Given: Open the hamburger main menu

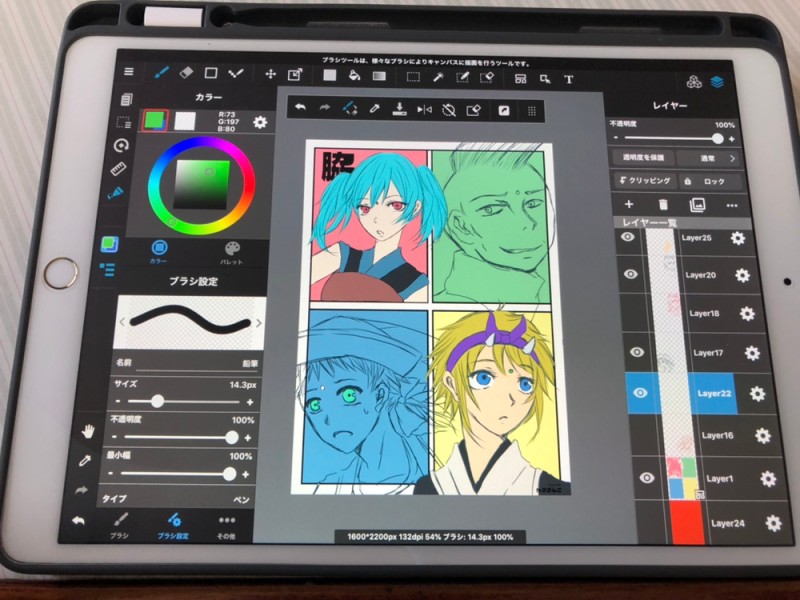Looking at the screenshot, I should pos(129,71).
